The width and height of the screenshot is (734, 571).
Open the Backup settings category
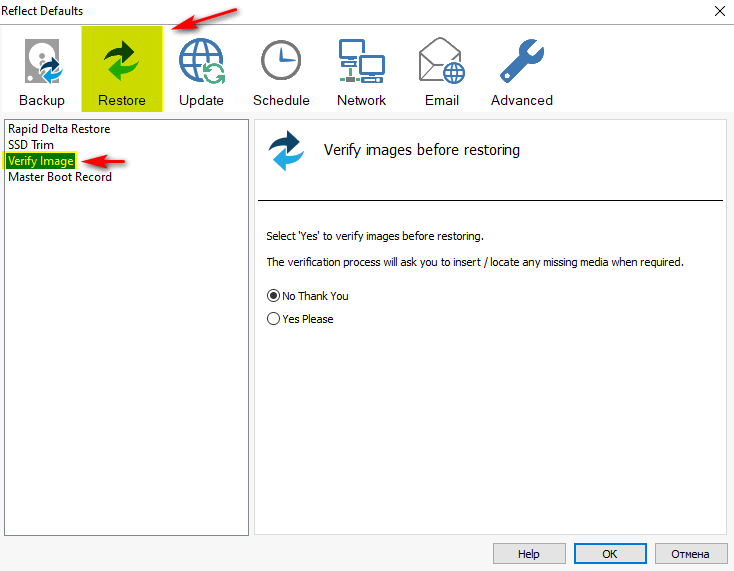point(42,70)
